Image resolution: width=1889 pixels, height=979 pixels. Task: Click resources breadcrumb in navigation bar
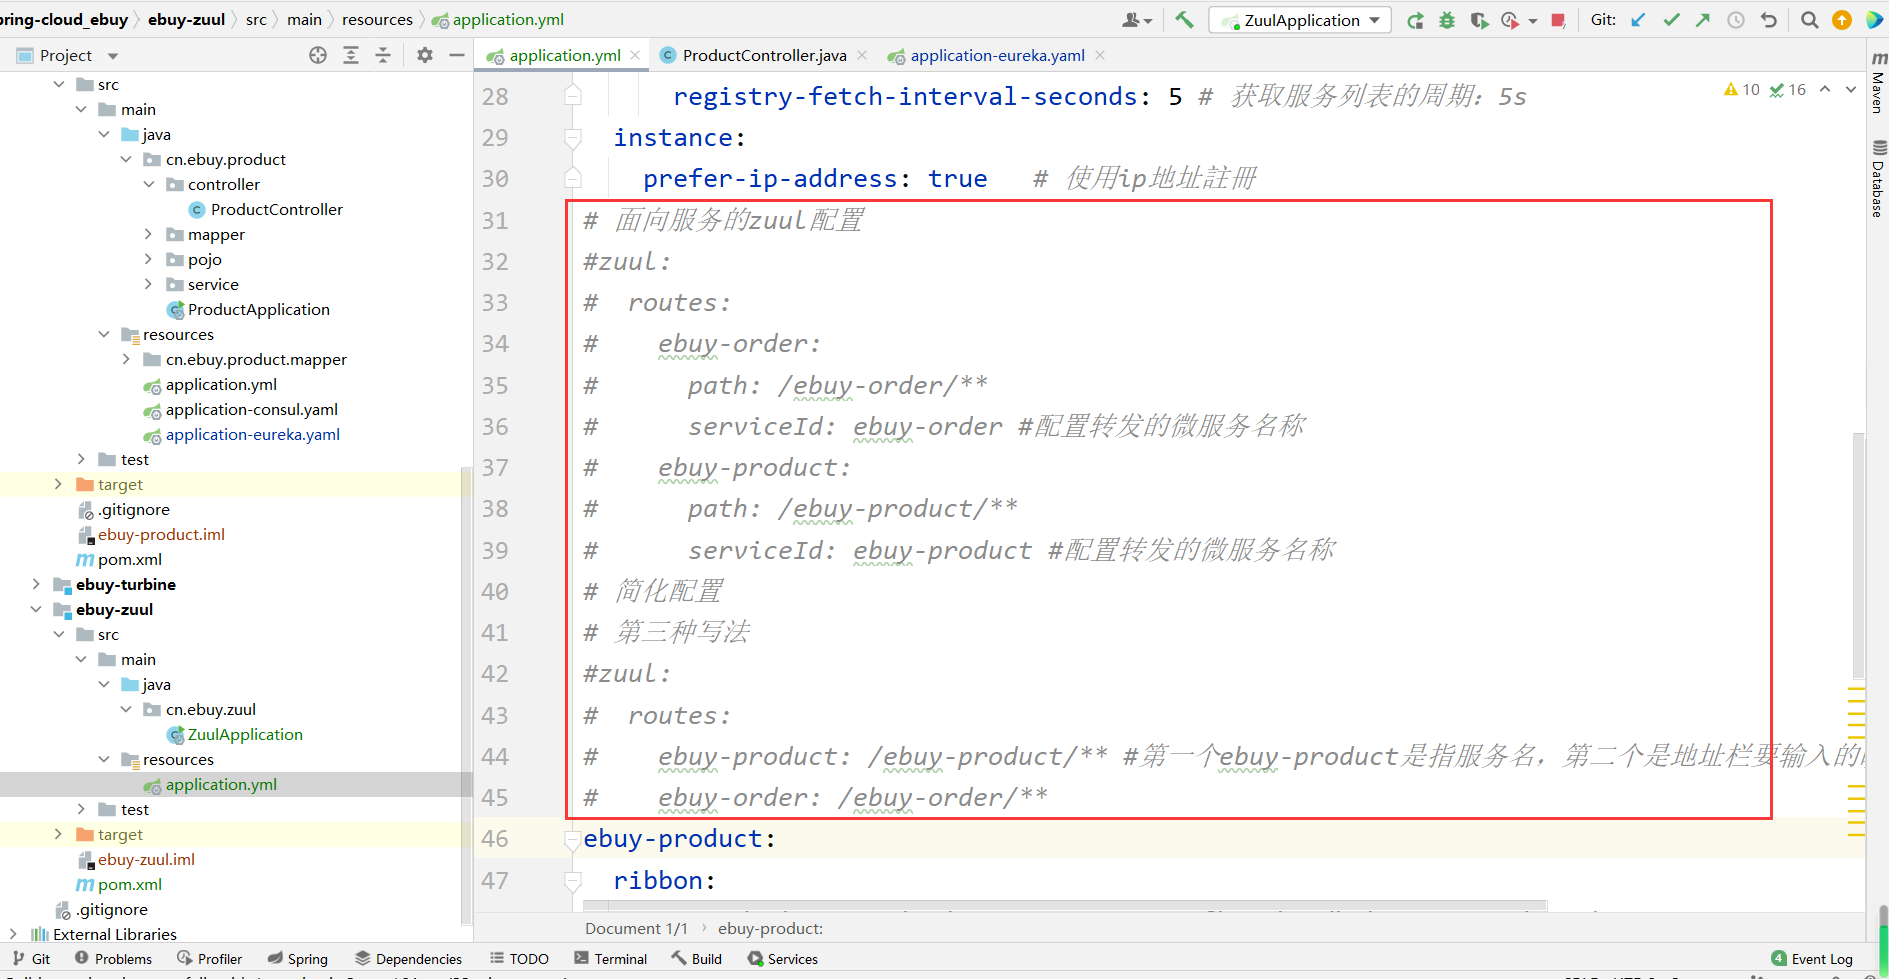377,19
